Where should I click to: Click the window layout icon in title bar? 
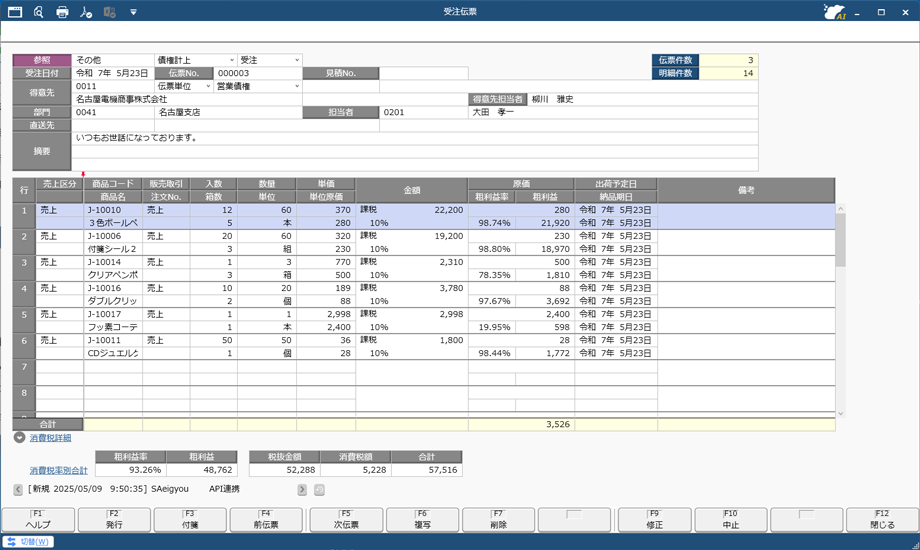click(x=14, y=12)
